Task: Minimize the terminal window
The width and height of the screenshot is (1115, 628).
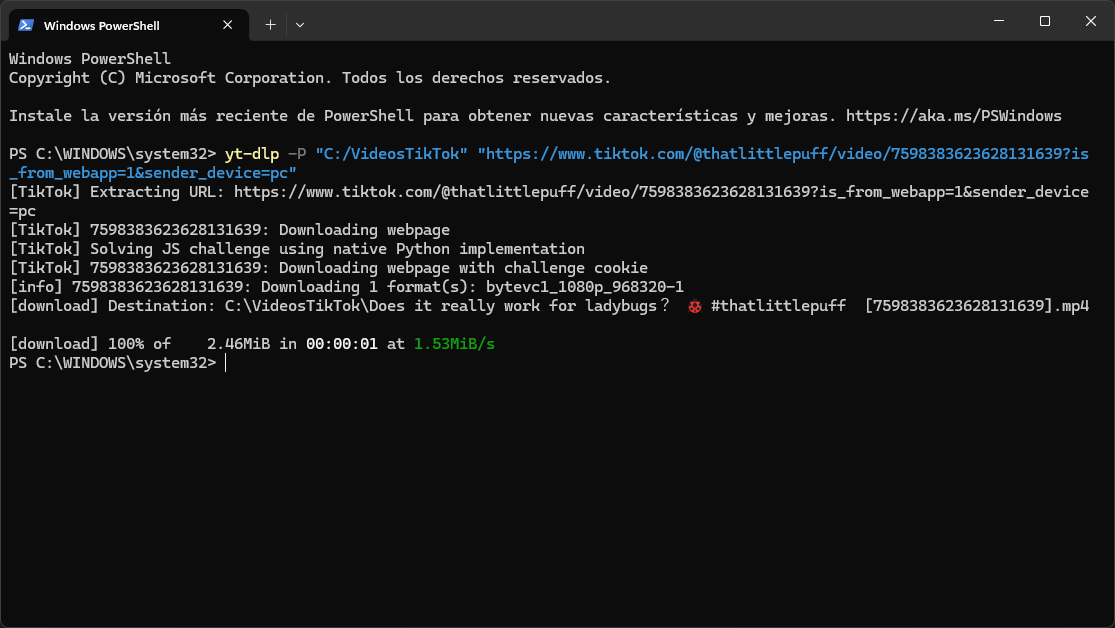Action: 999,21
